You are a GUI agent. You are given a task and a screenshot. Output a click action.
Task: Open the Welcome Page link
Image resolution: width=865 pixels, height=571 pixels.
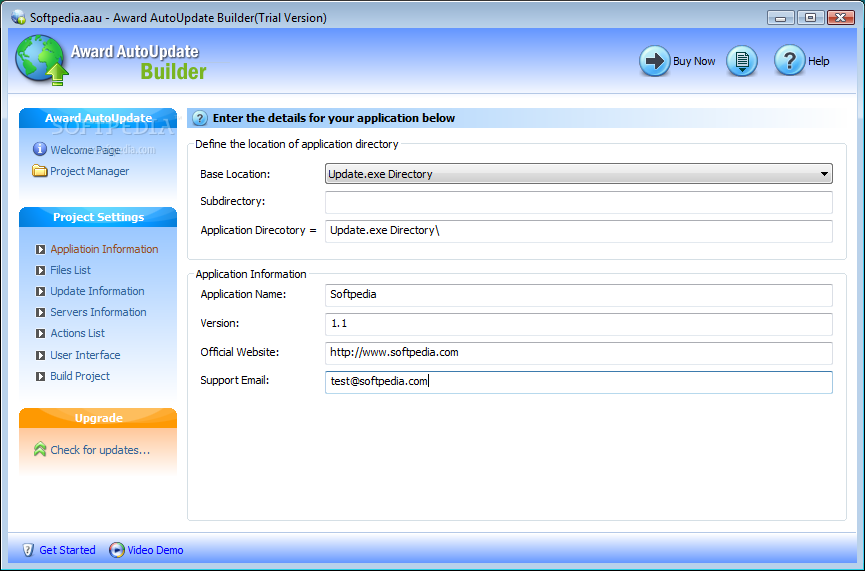[x=85, y=150]
